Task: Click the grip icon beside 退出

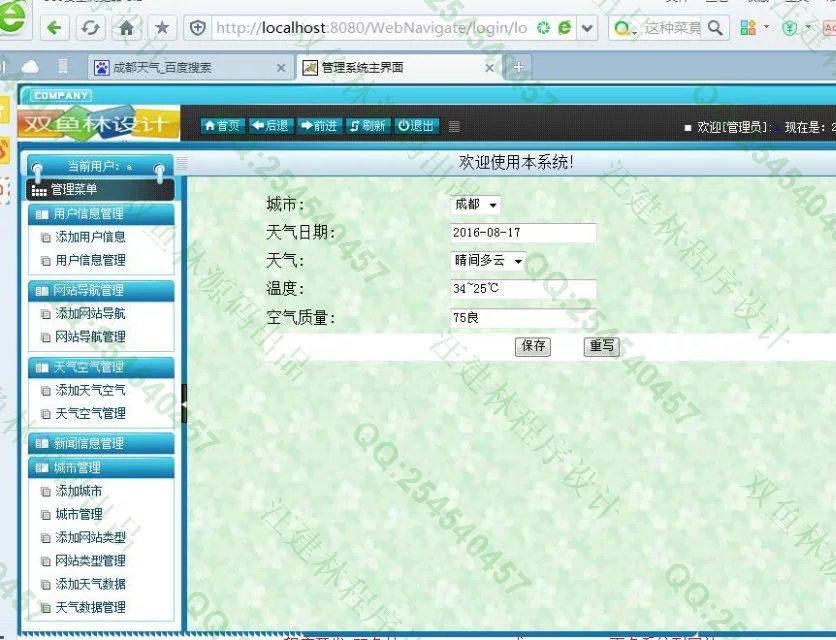Action: [x=454, y=126]
